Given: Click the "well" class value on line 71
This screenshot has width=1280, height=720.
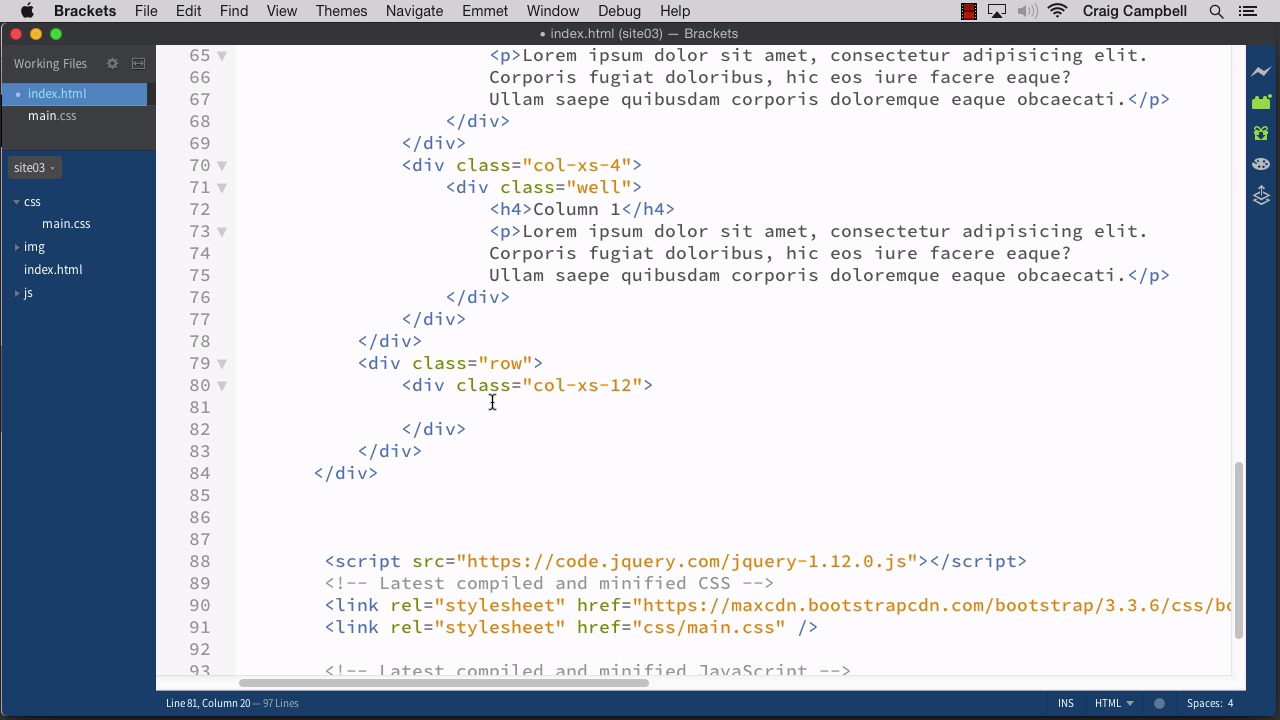Looking at the screenshot, I should 599,188.
